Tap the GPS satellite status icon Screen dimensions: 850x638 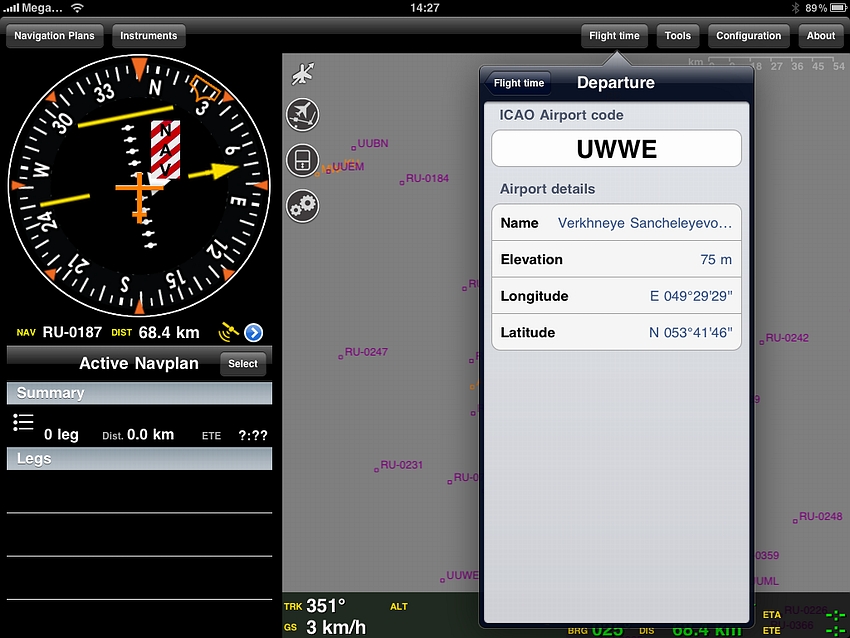pyautogui.click(x=228, y=332)
